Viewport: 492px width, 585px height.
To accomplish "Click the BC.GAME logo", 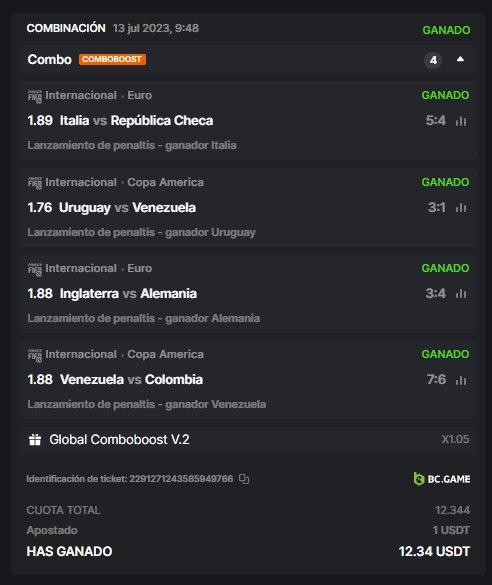I will 442,479.
